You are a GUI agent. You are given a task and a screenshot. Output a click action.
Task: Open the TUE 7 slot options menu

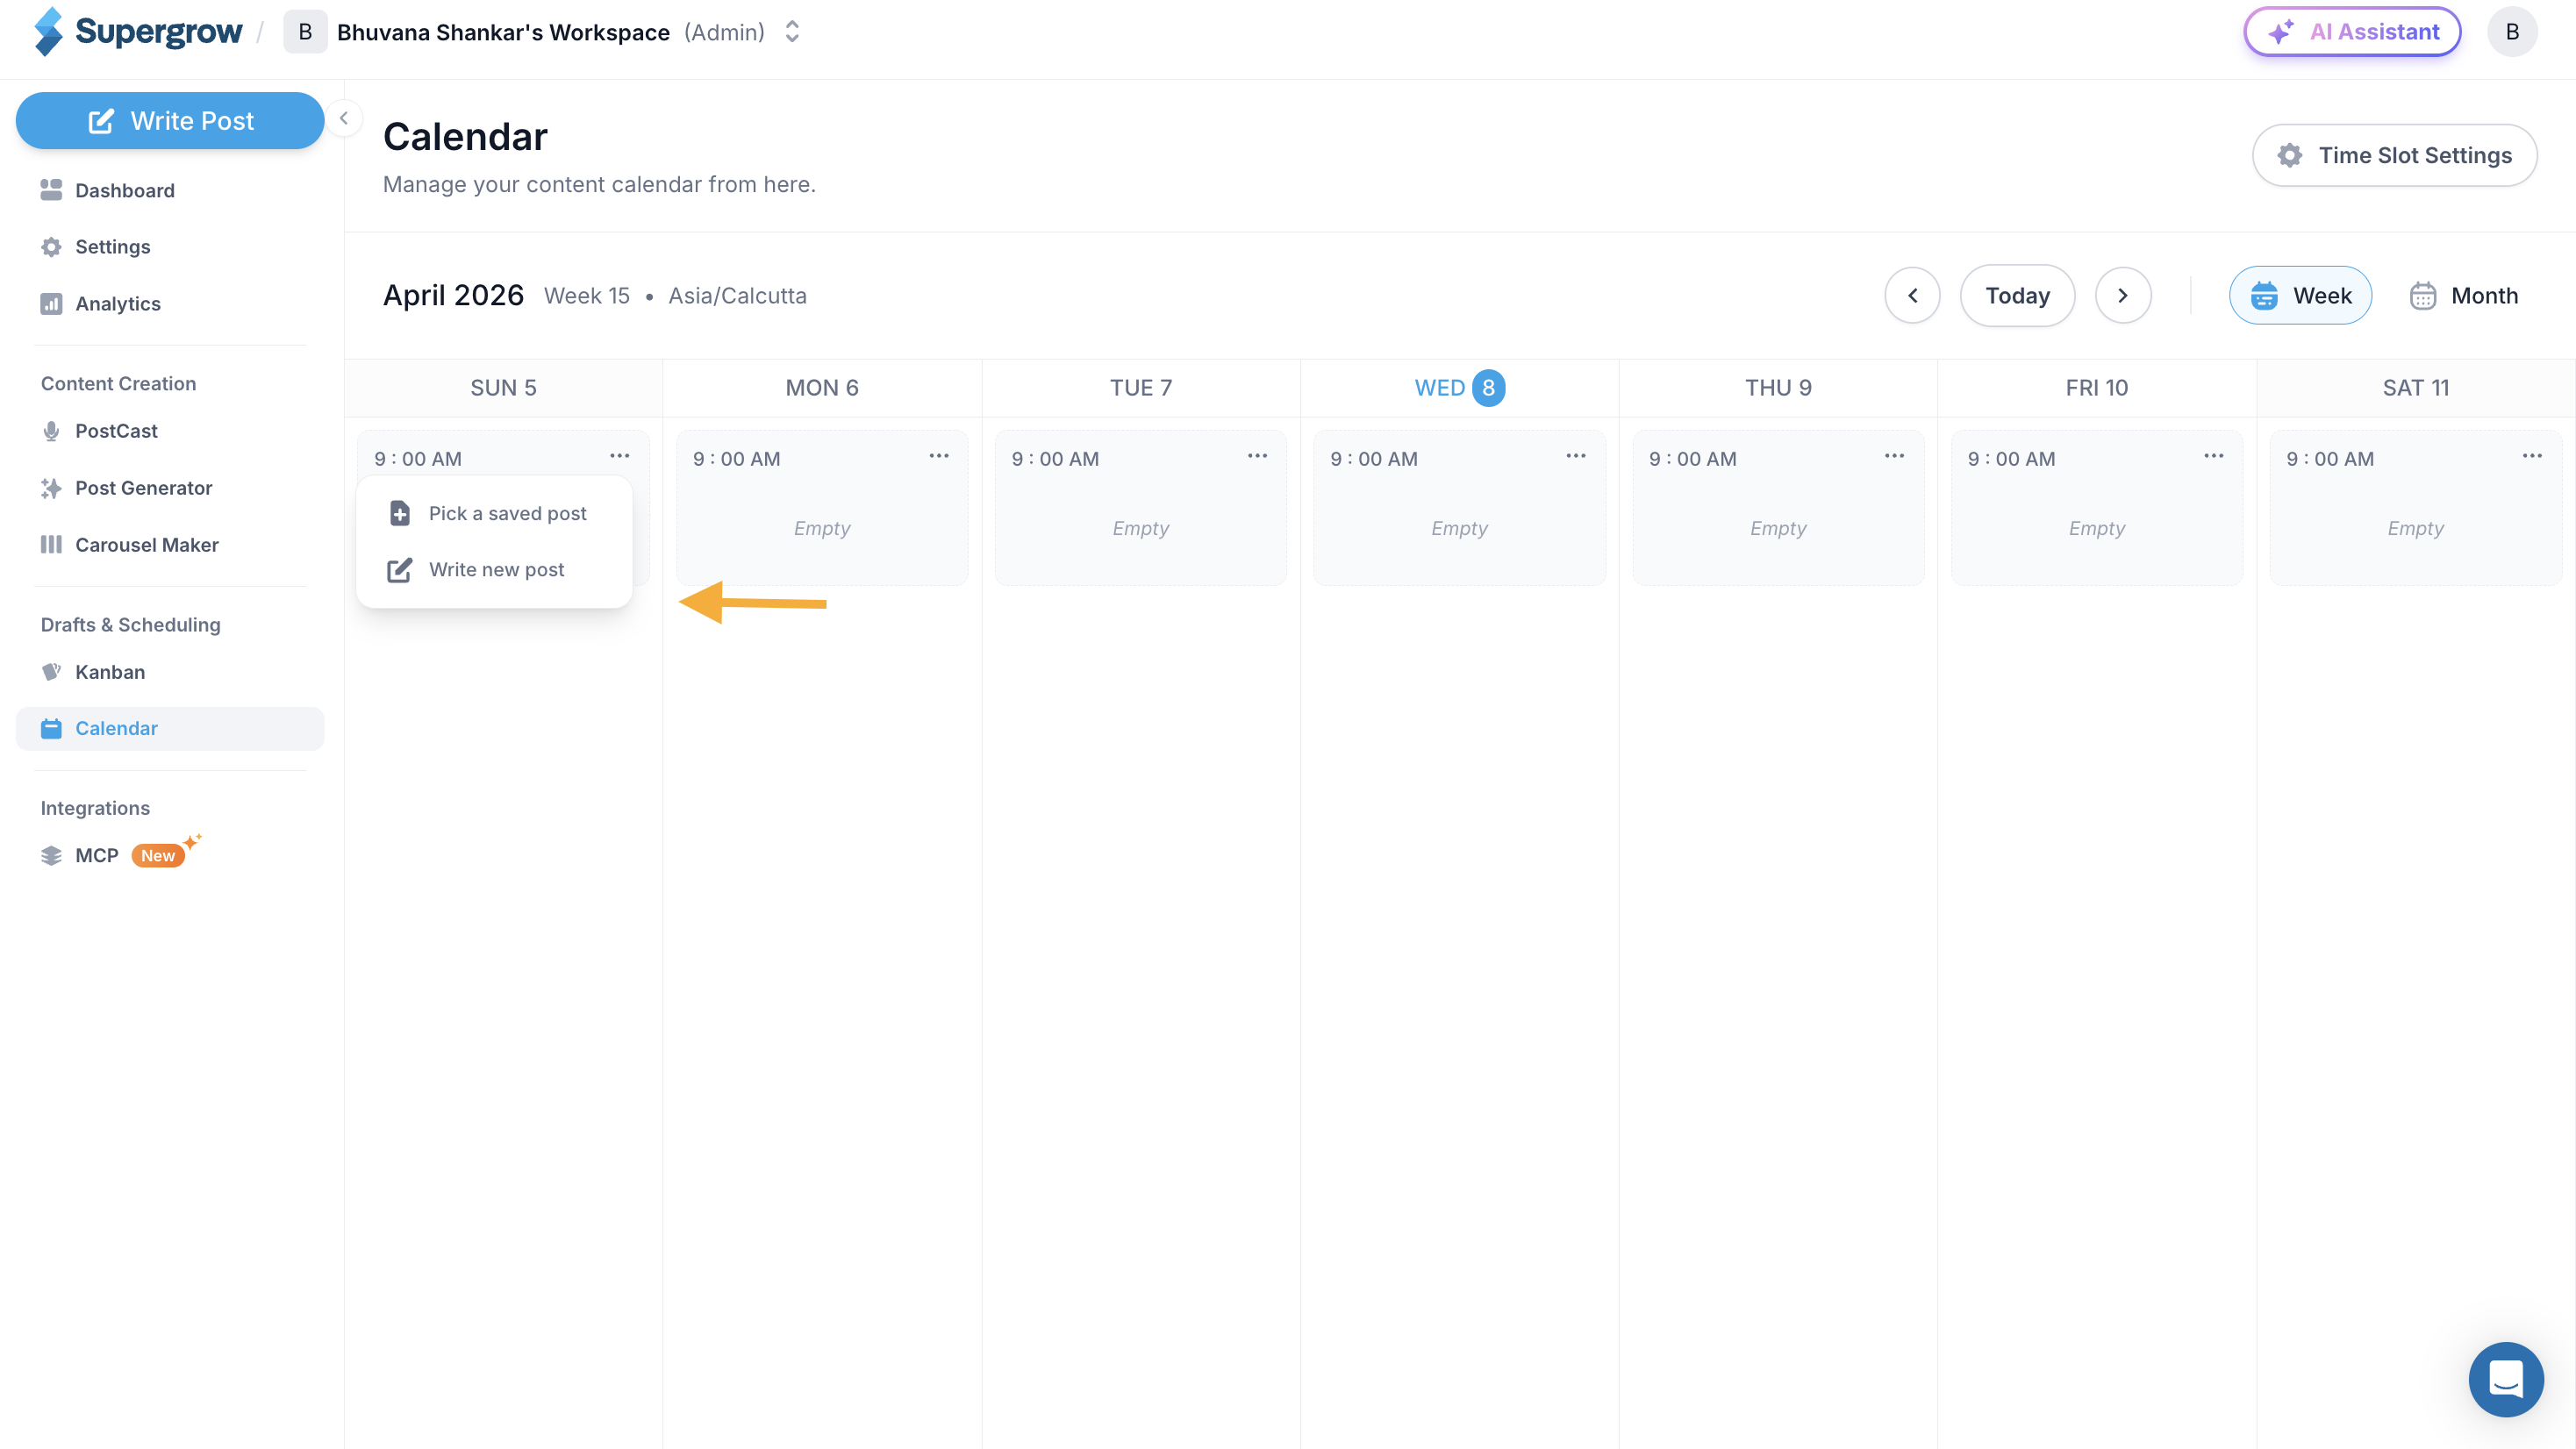coord(1257,456)
